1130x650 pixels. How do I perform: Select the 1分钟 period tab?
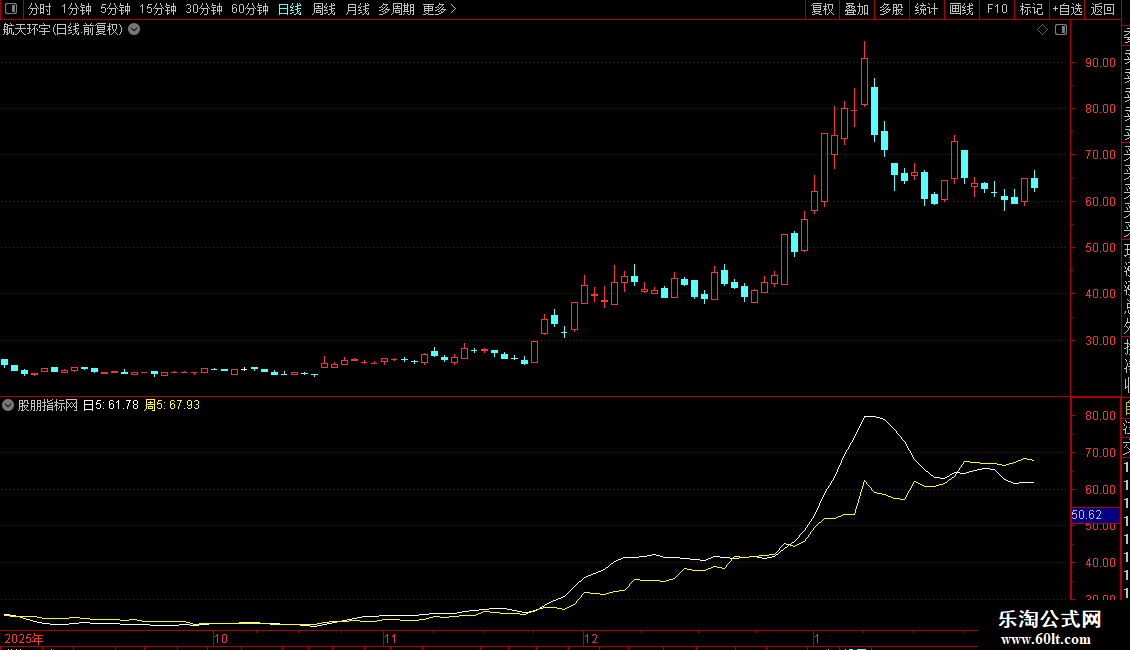click(x=76, y=9)
